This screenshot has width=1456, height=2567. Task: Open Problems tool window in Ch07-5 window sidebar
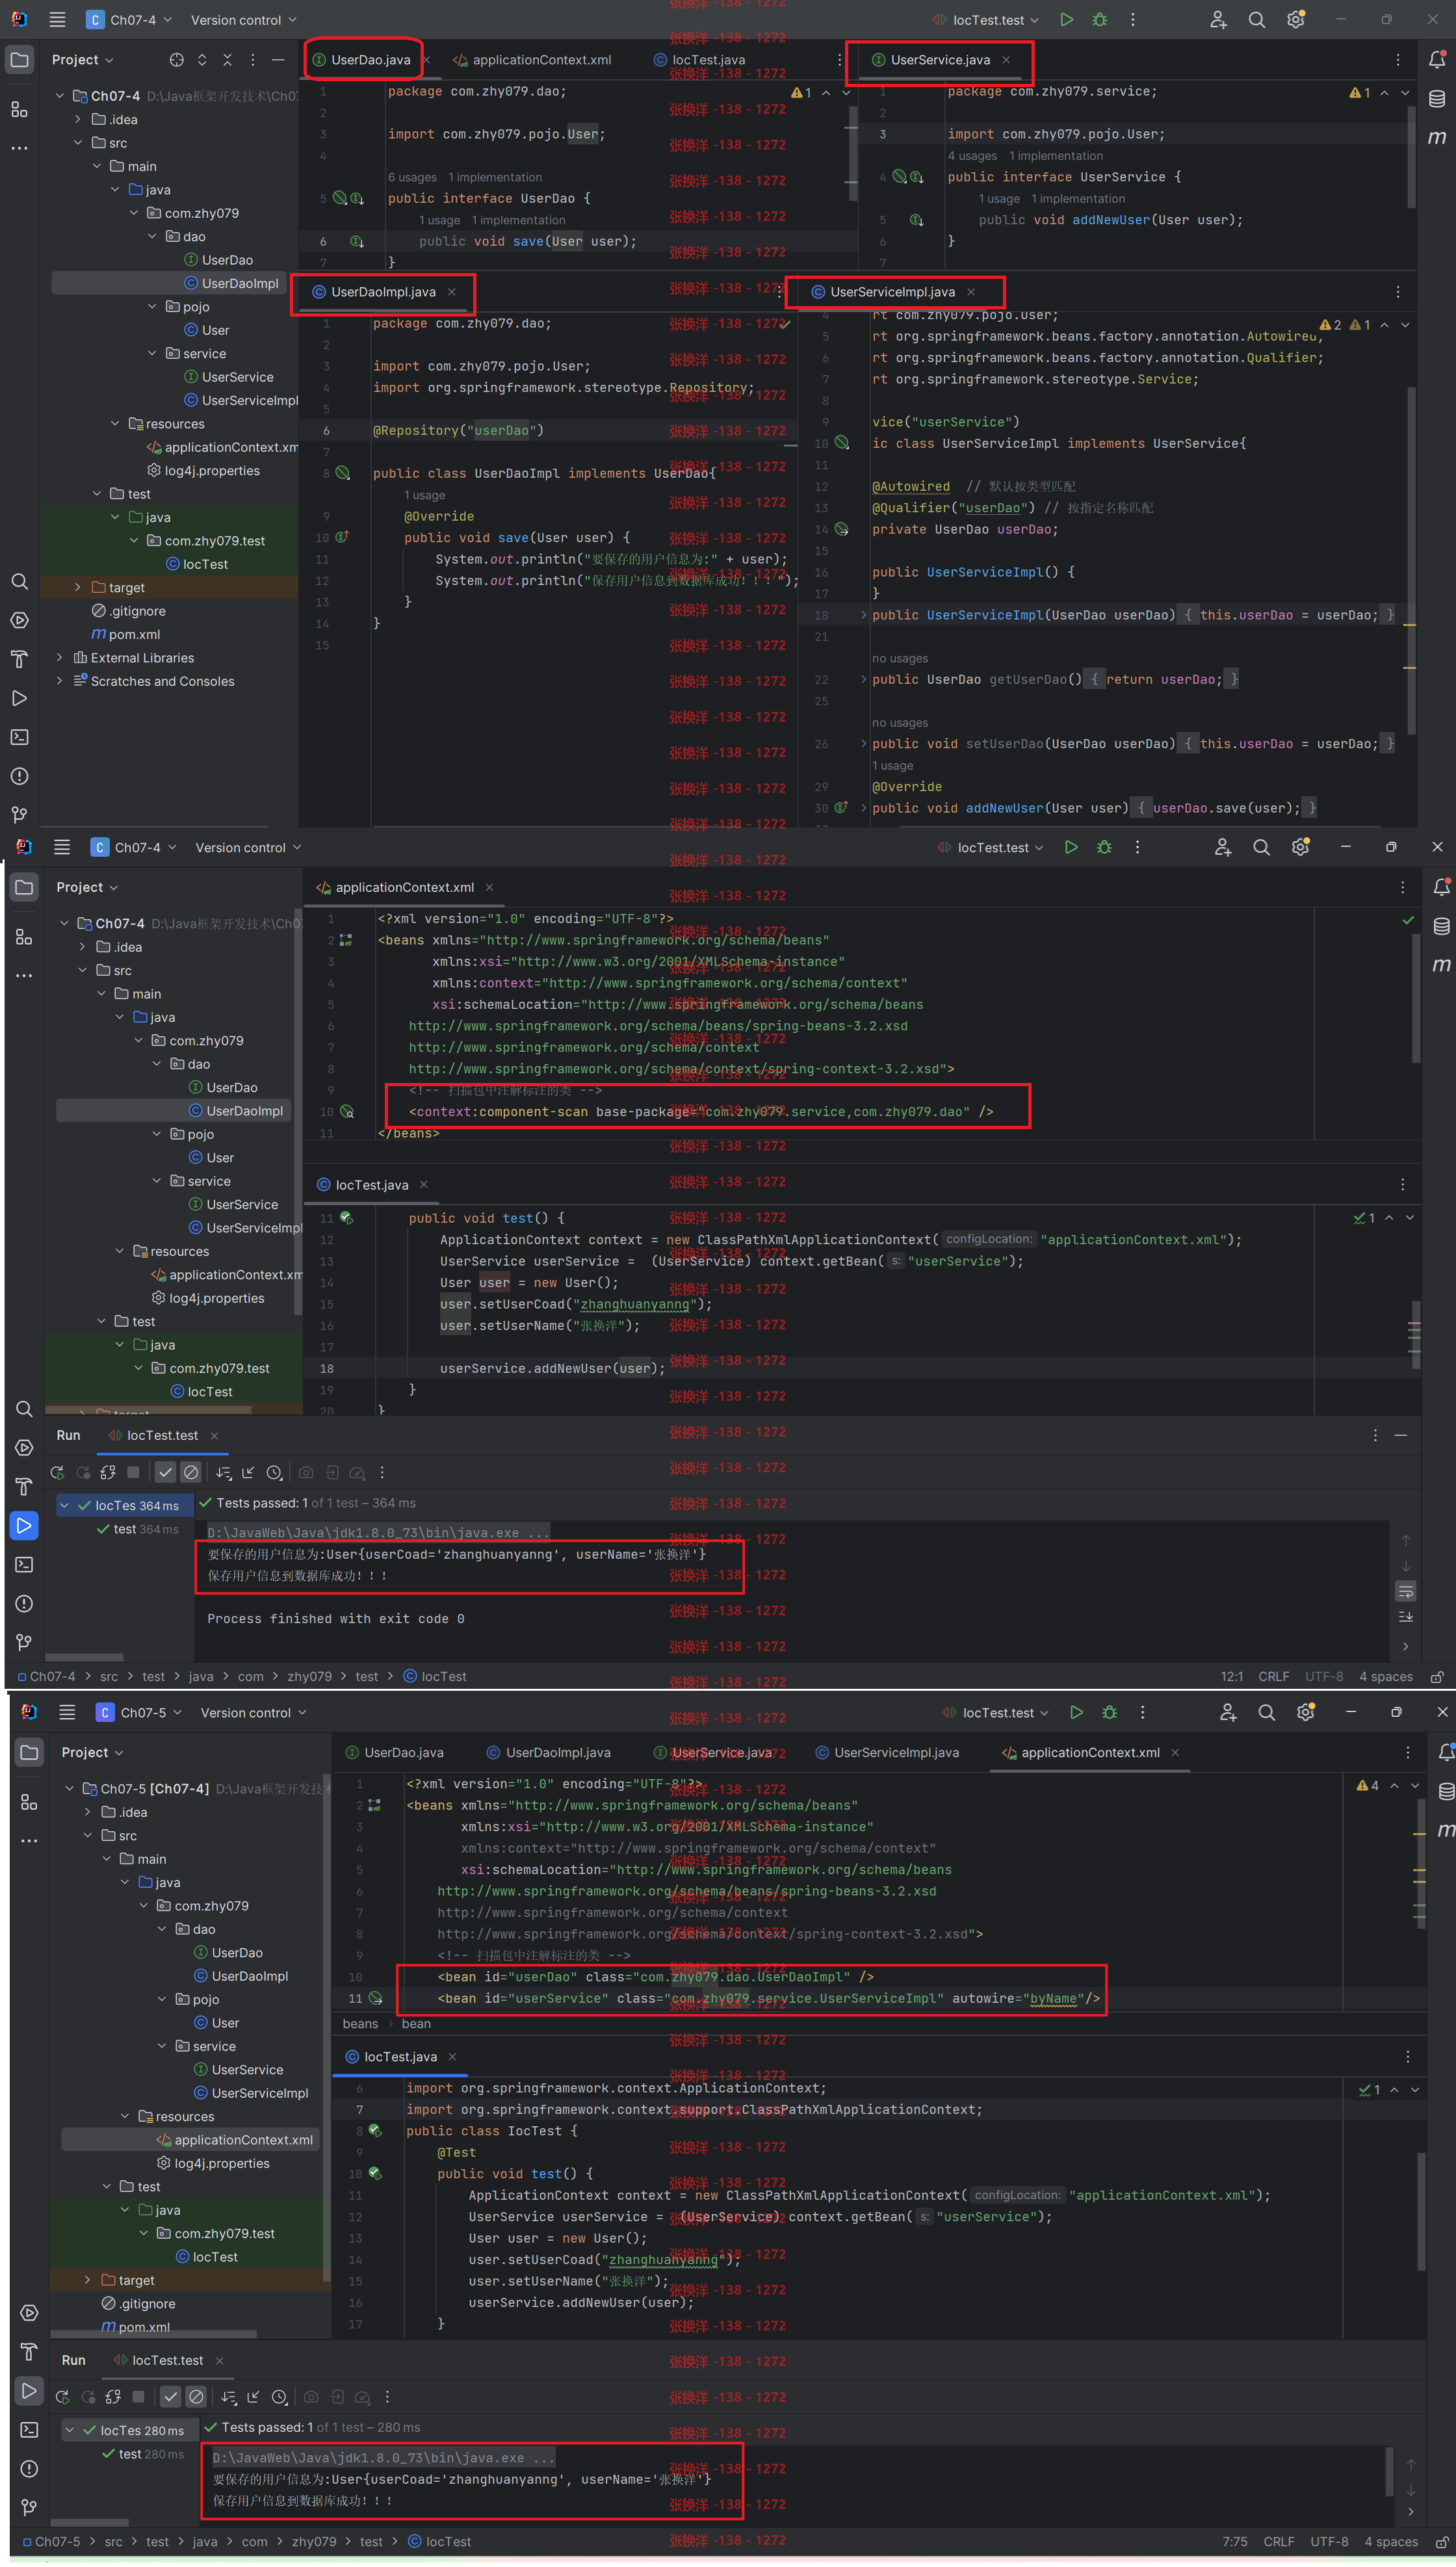coord(29,2468)
